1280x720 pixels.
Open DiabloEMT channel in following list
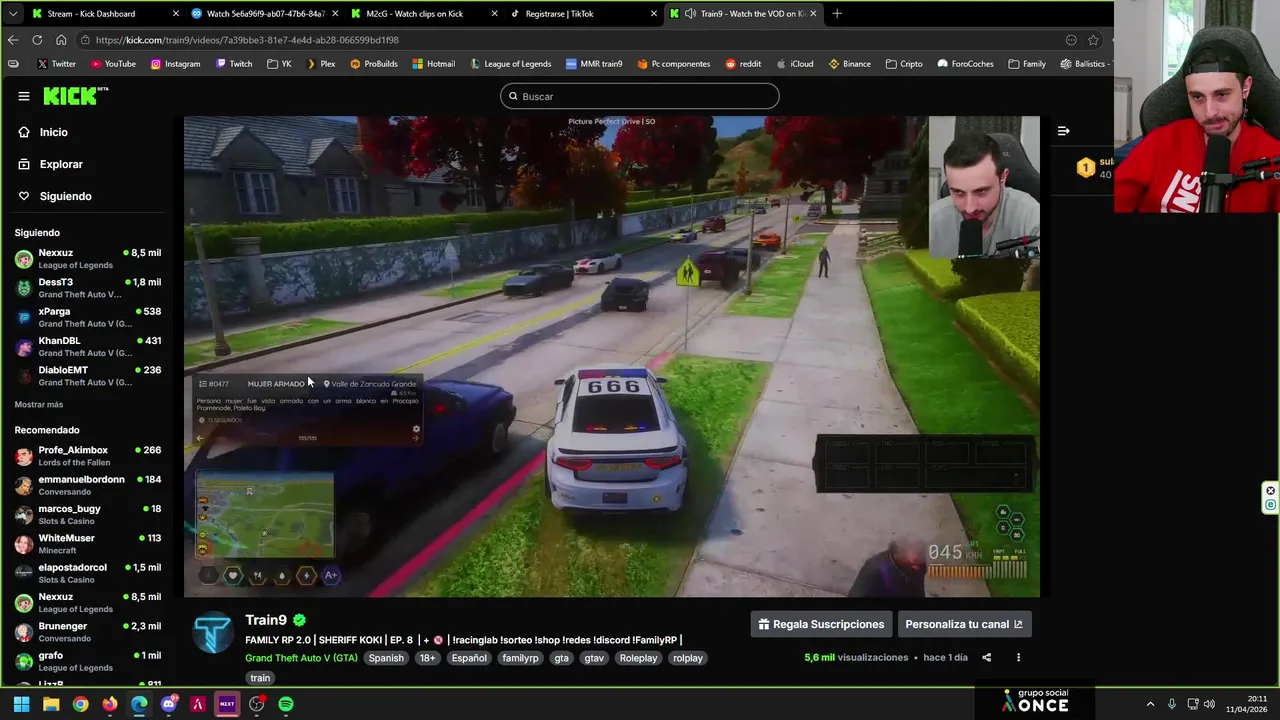click(88, 376)
